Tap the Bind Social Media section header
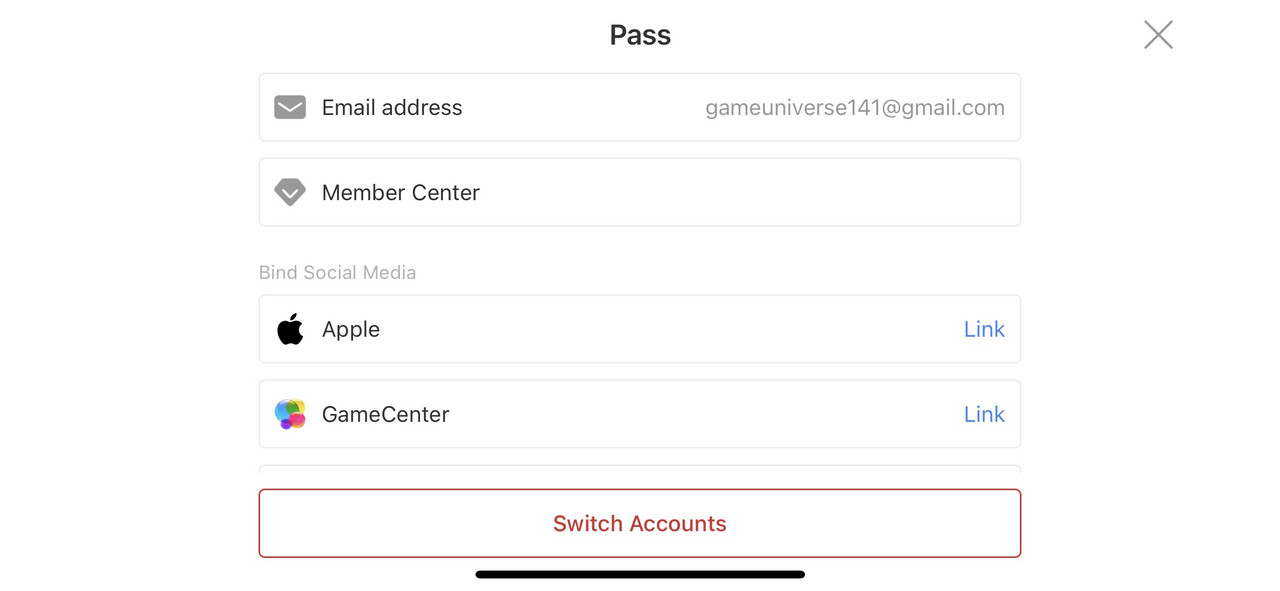 pyautogui.click(x=337, y=272)
